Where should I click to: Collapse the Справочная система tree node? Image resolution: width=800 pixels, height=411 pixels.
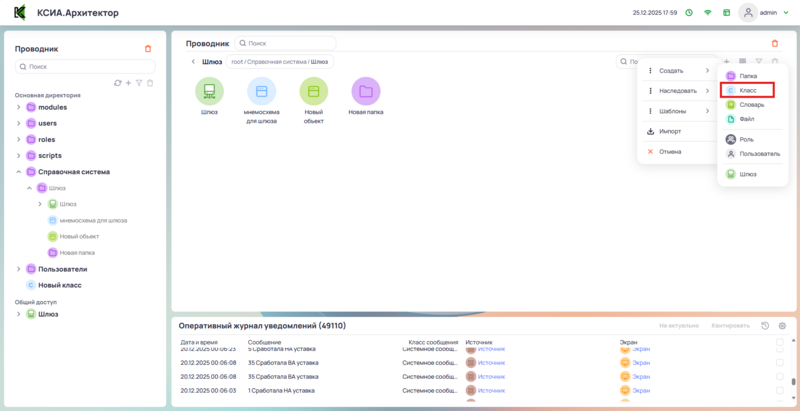pyautogui.click(x=18, y=171)
